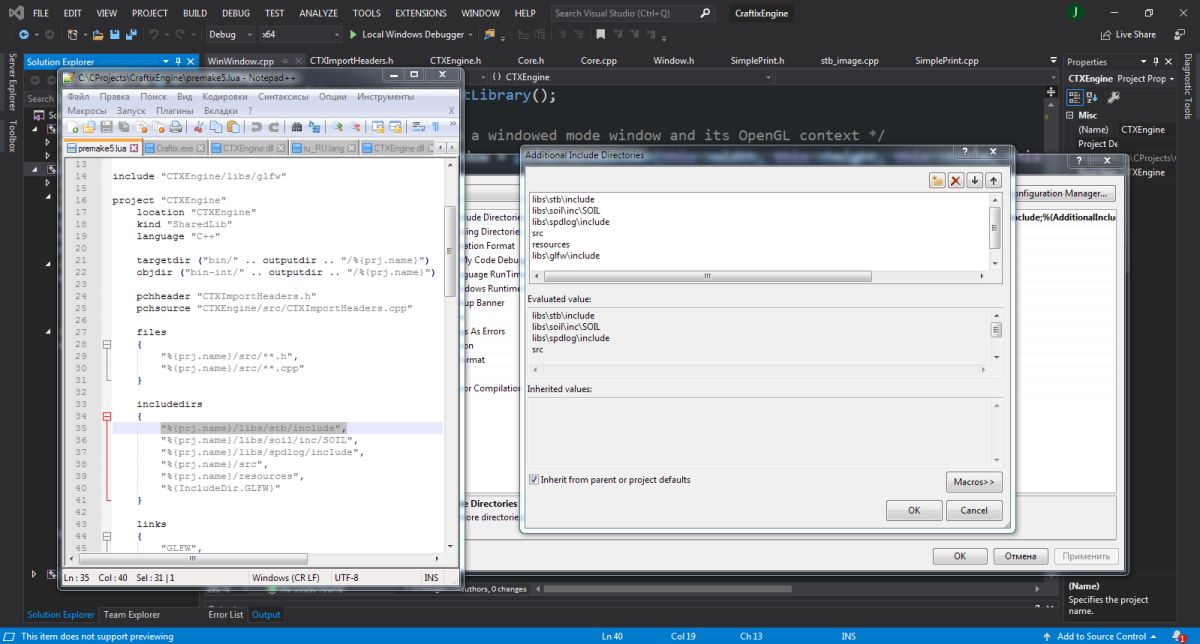1200x644 pixels.
Task: Click Cut scissors icon in Notepad++
Action: [x=199, y=127]
